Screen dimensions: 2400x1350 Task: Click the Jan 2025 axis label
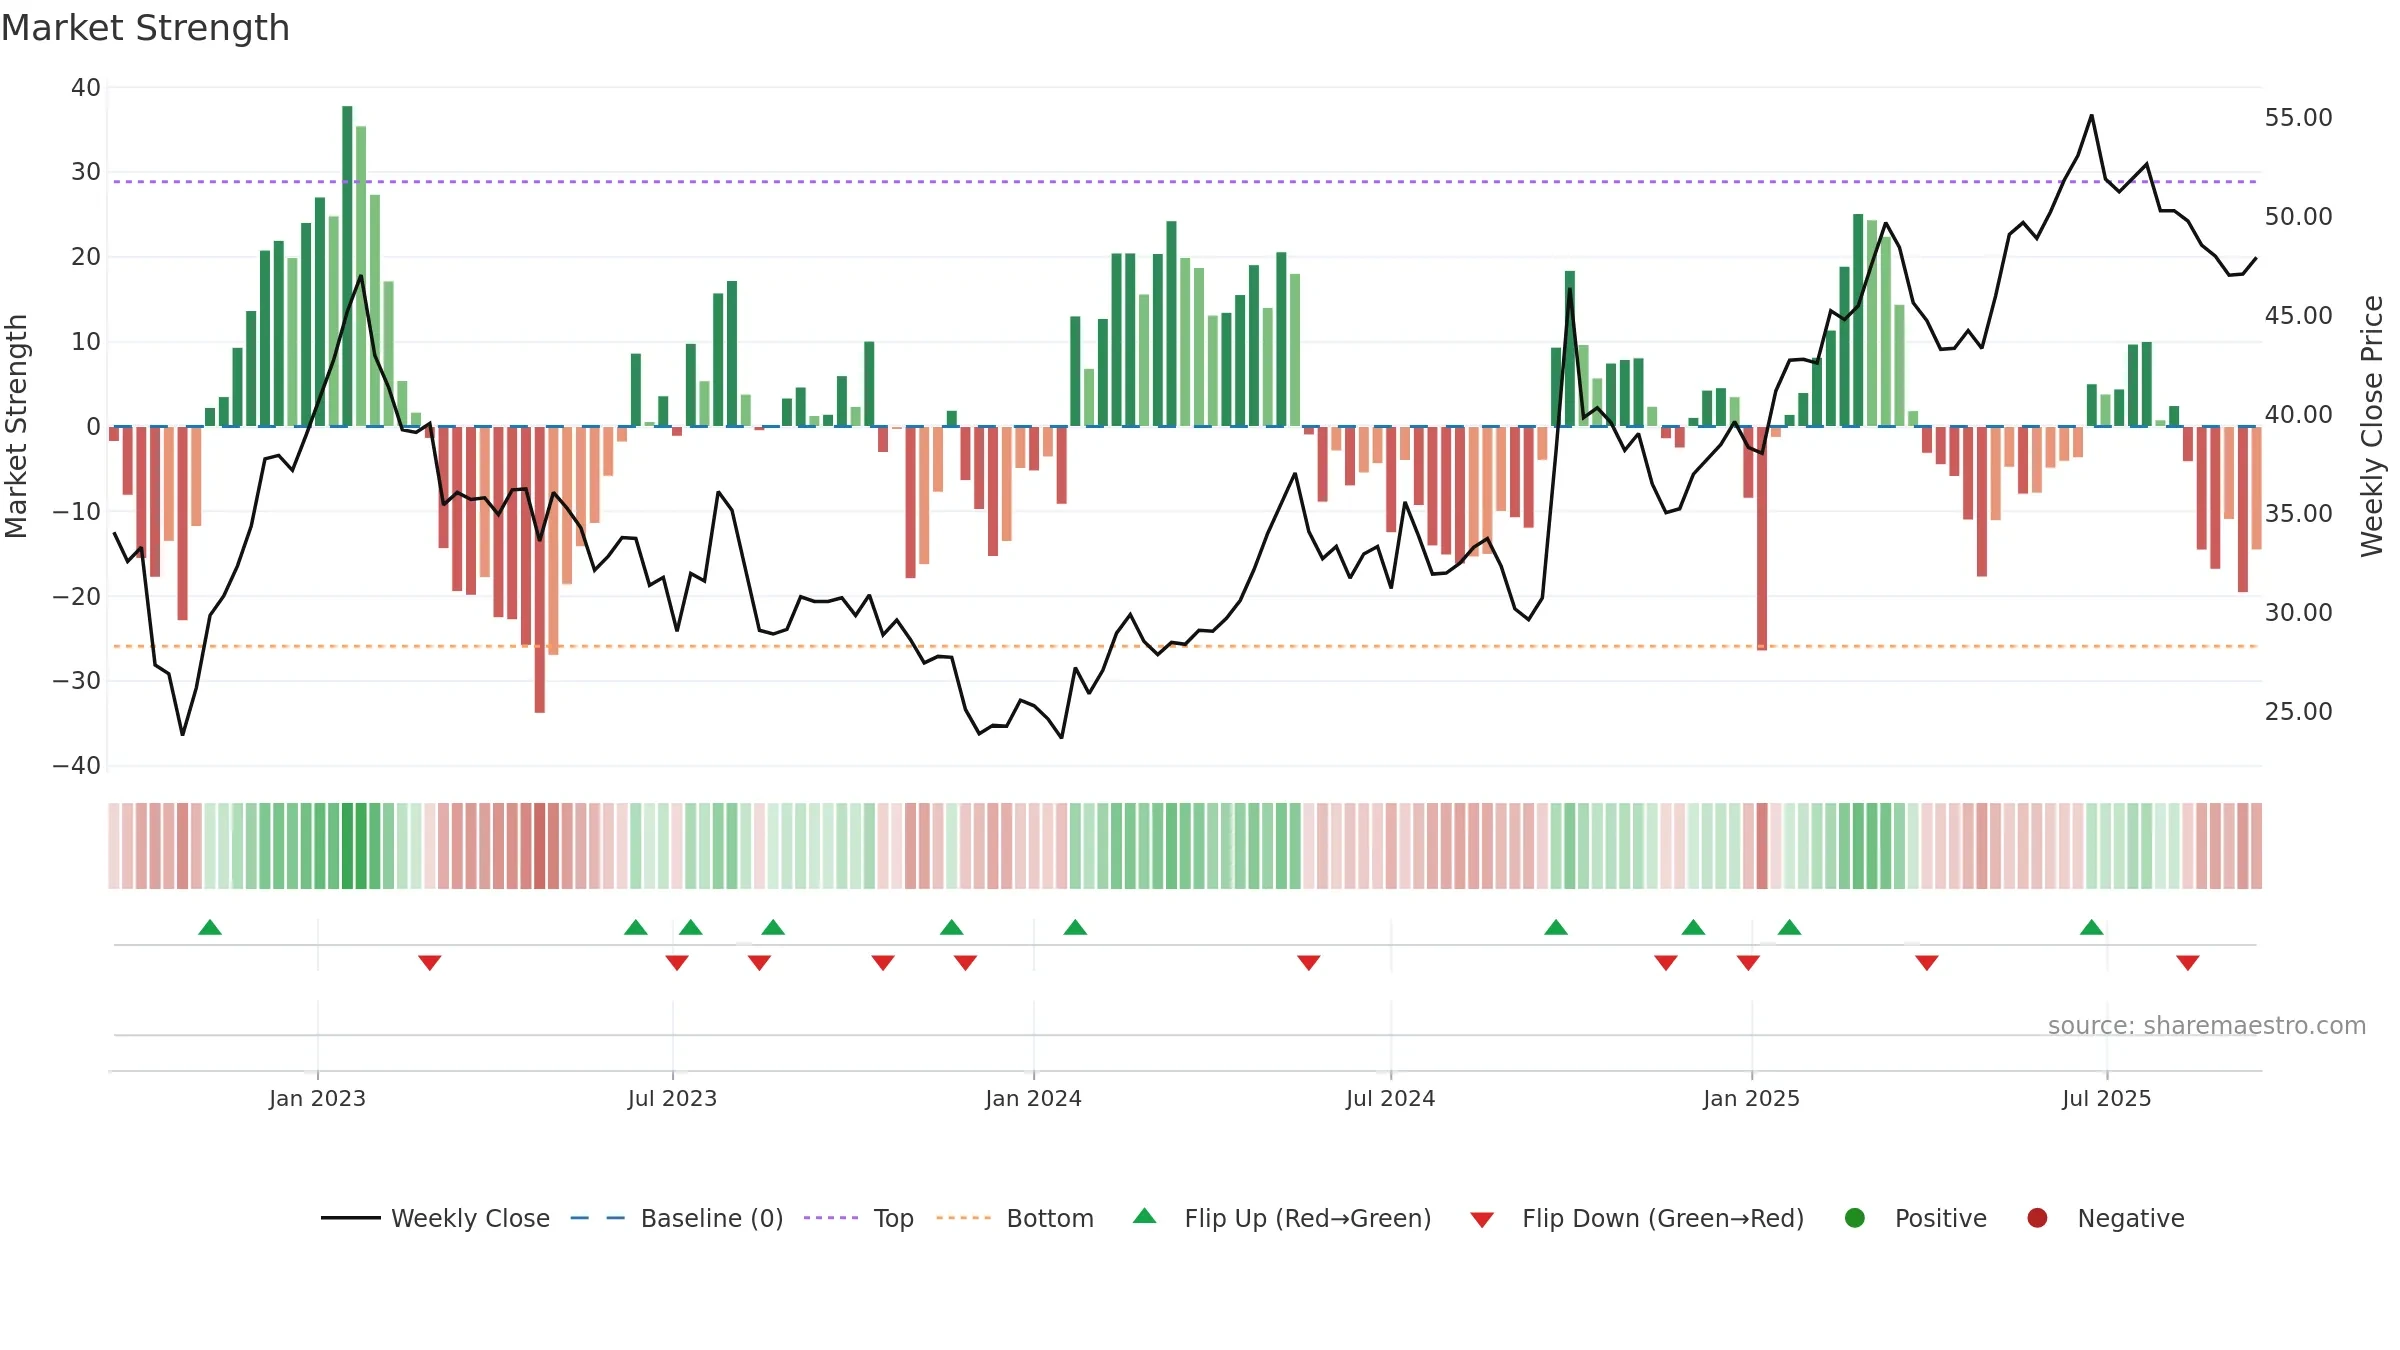click(x=1751, y=1098)
